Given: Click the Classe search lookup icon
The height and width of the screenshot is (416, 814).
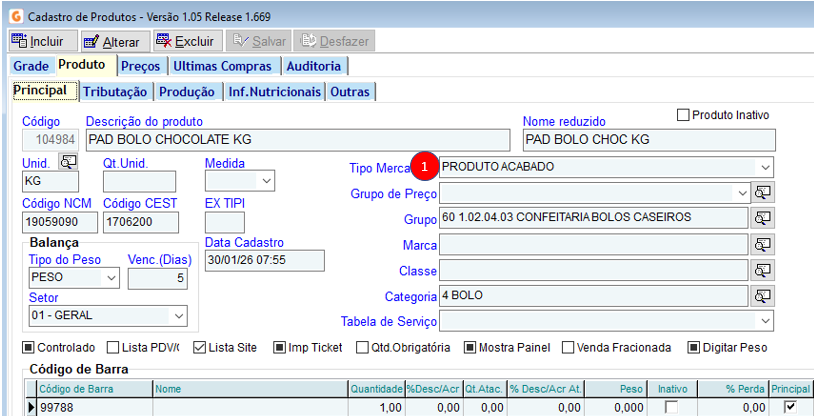Looking at the screenshot, I should pyautogui.click(x=763, y=270).
